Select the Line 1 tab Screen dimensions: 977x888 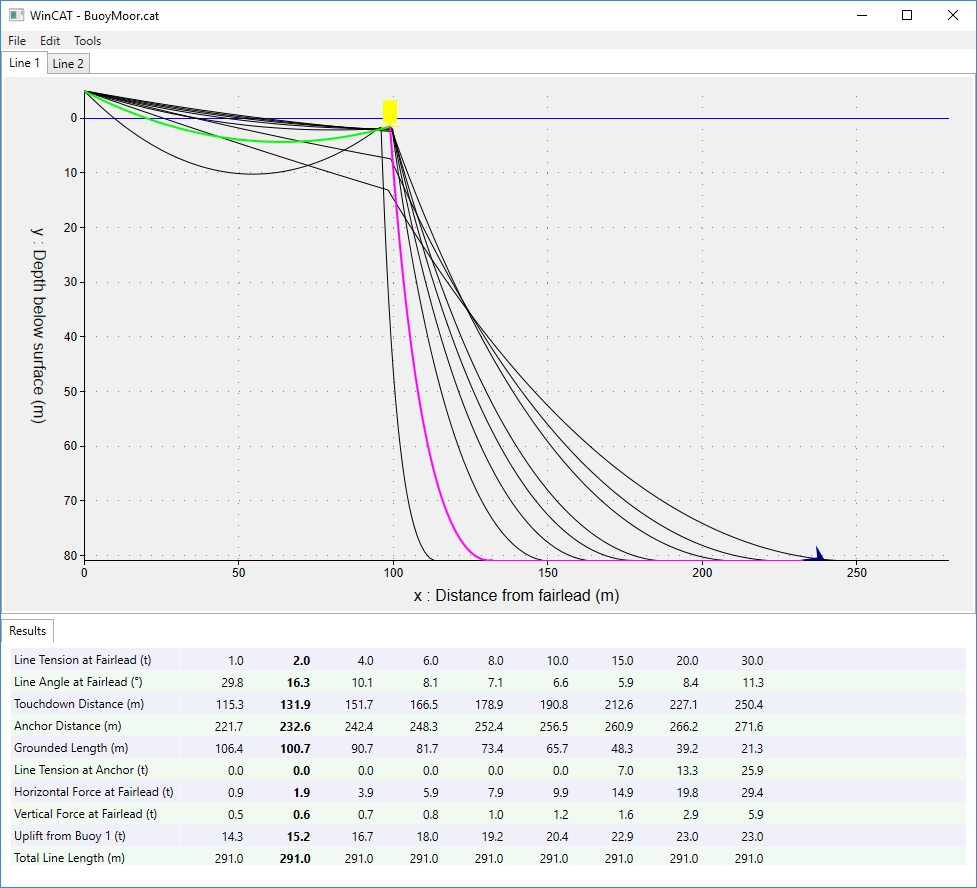[x=23, y=62]
